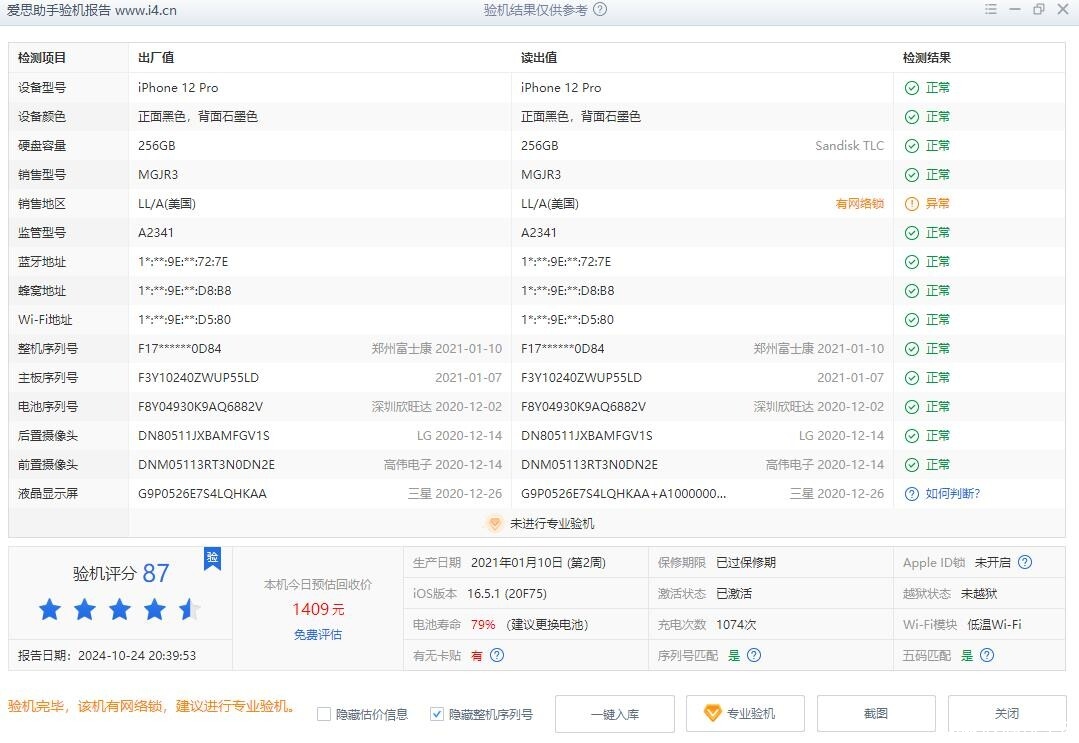
Task: Click the 有网络锁 warning label
Action: tap(859, 204)
